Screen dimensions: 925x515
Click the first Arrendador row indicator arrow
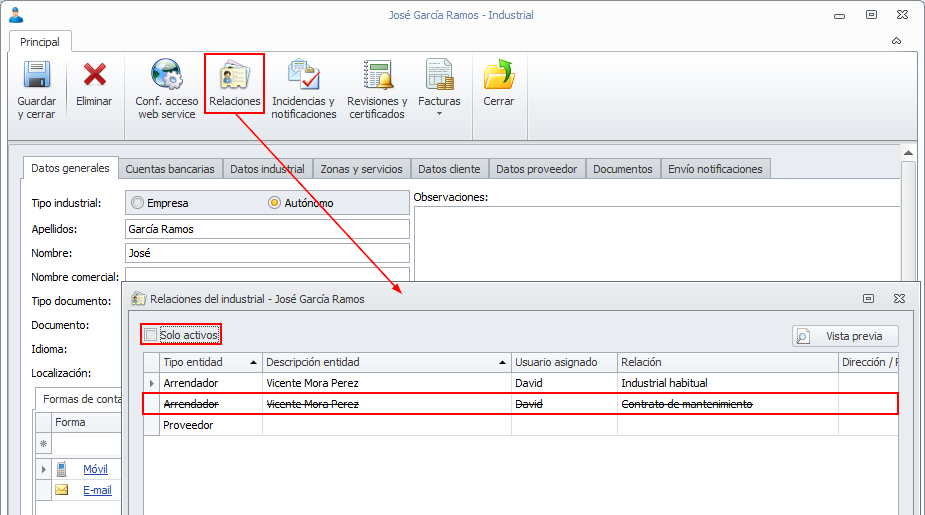(x=152, y=383)
